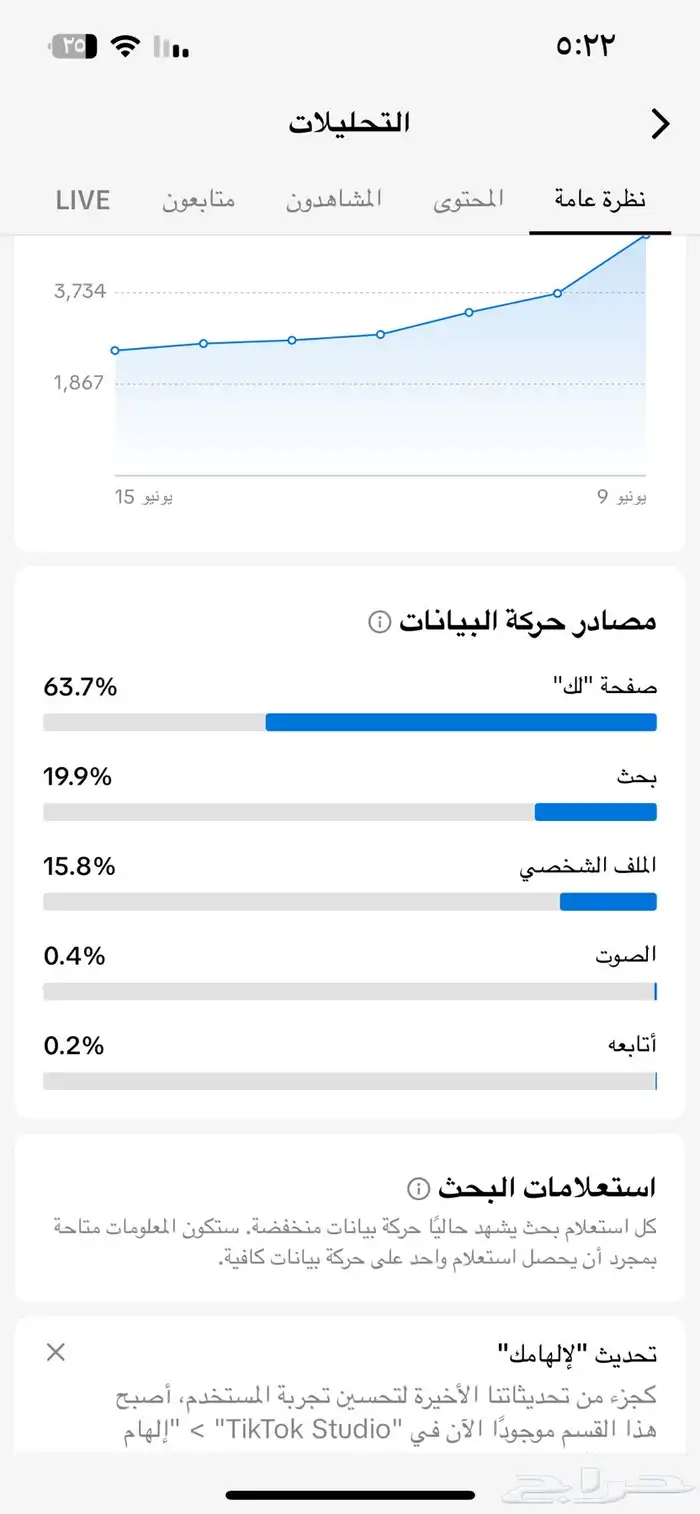
Task: Tap the battery indicator icon
Action: (x=72, y=46)
